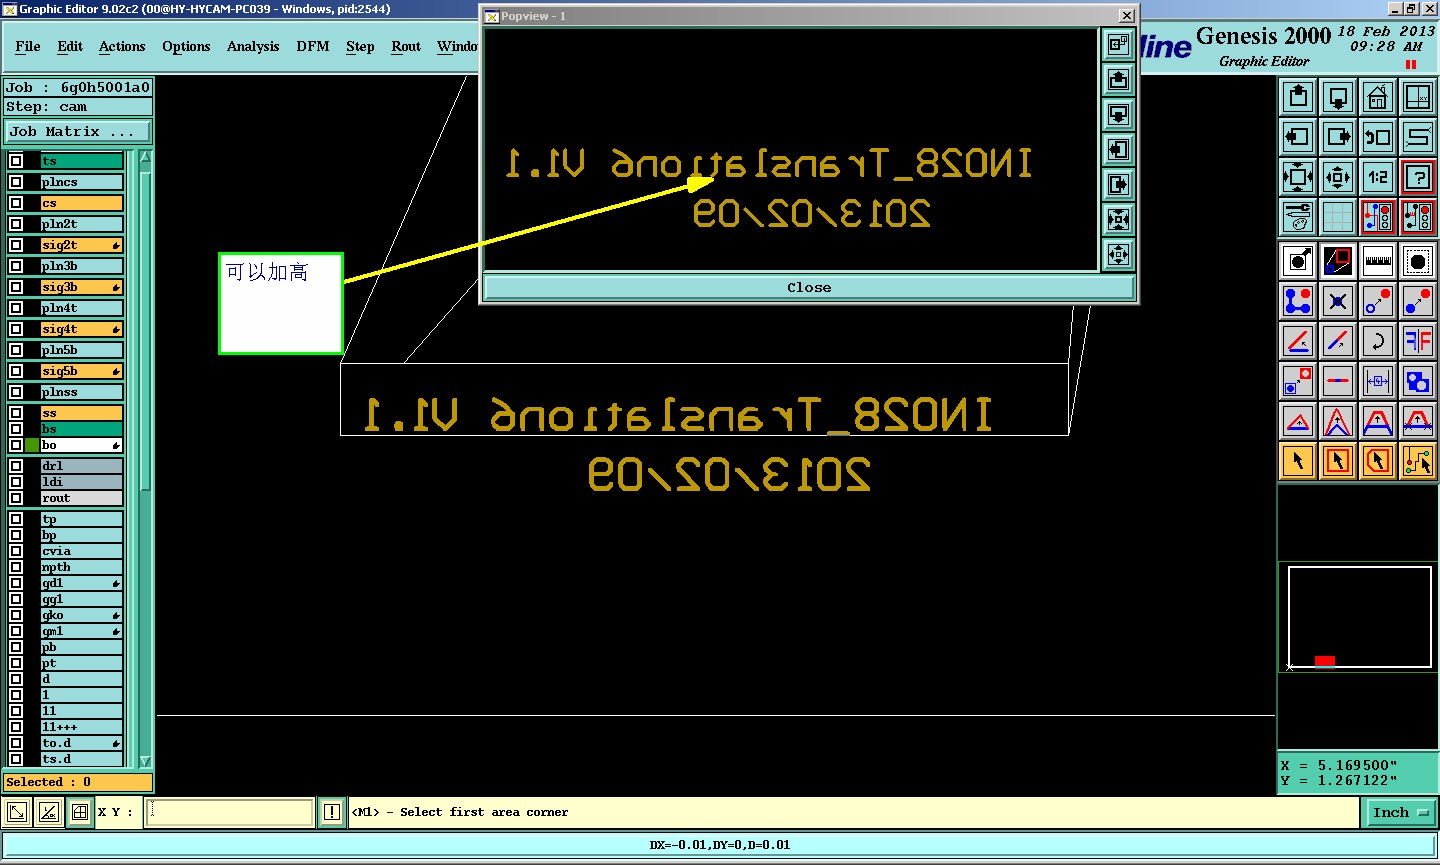
Task: Open the Rout menu
Action: (406, 46)
